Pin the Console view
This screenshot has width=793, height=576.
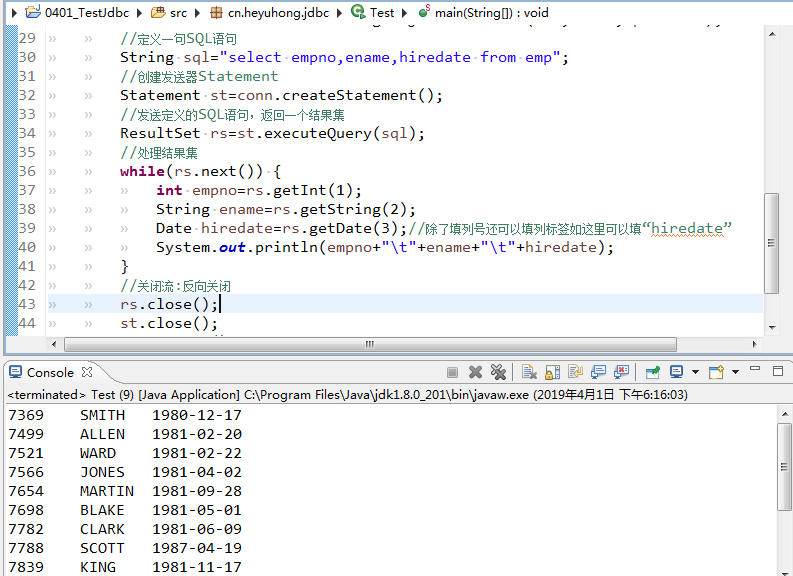click(653, 373)
